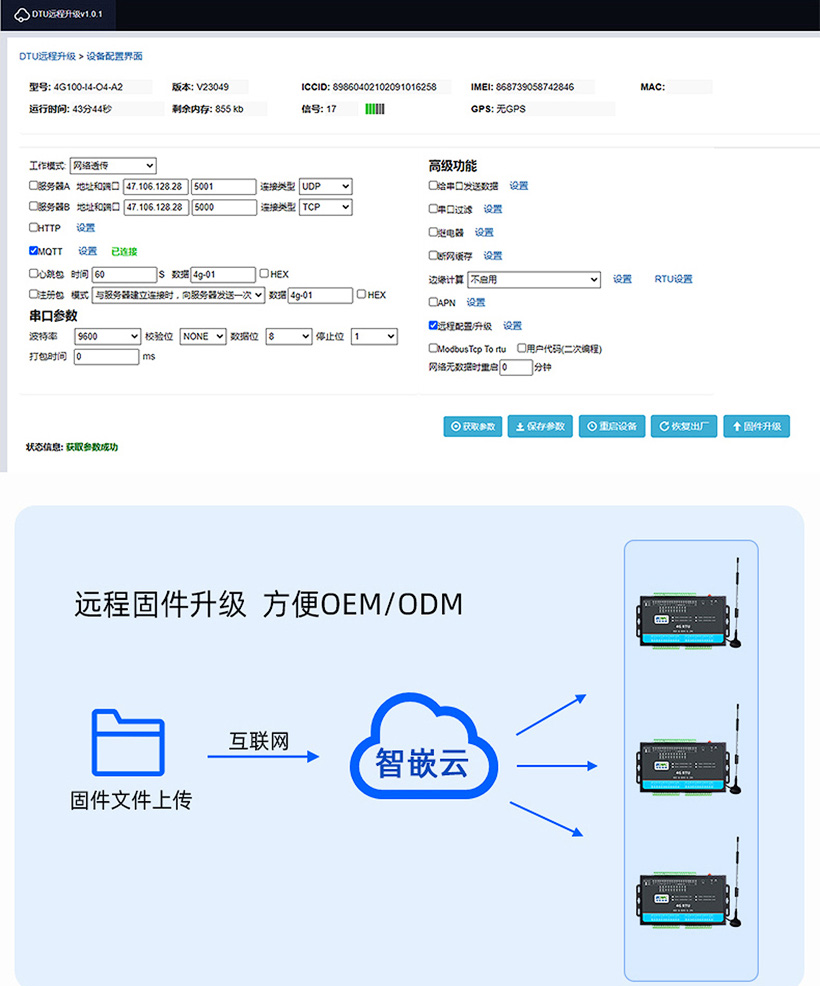The height and width of the screenshot is (986, 820).
Task: Click the signal strength bars indicator
Action: (x=374, y=109)
